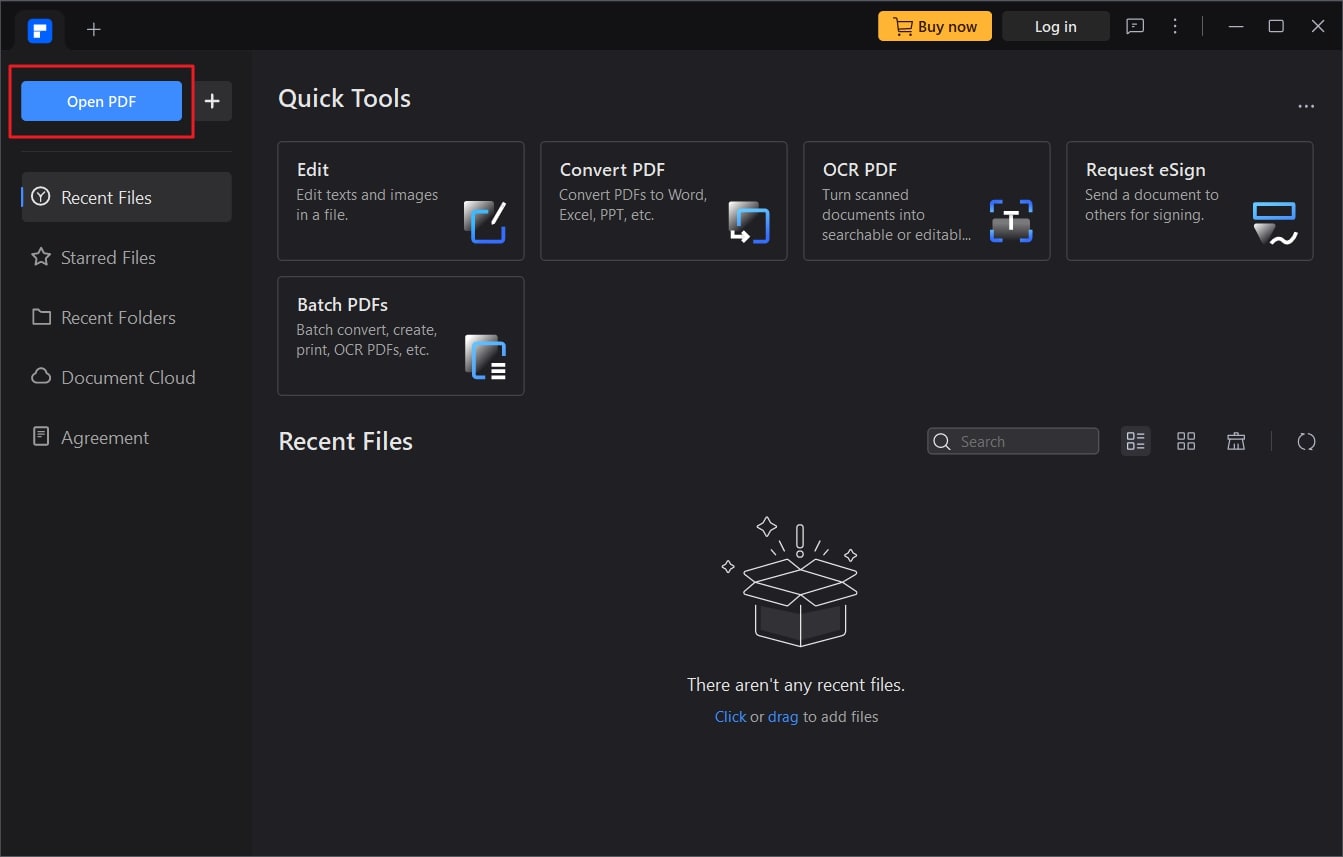Click the blue 'Click' link to add files
This screenshot has width=1343, height=857.
pos(730,716)
